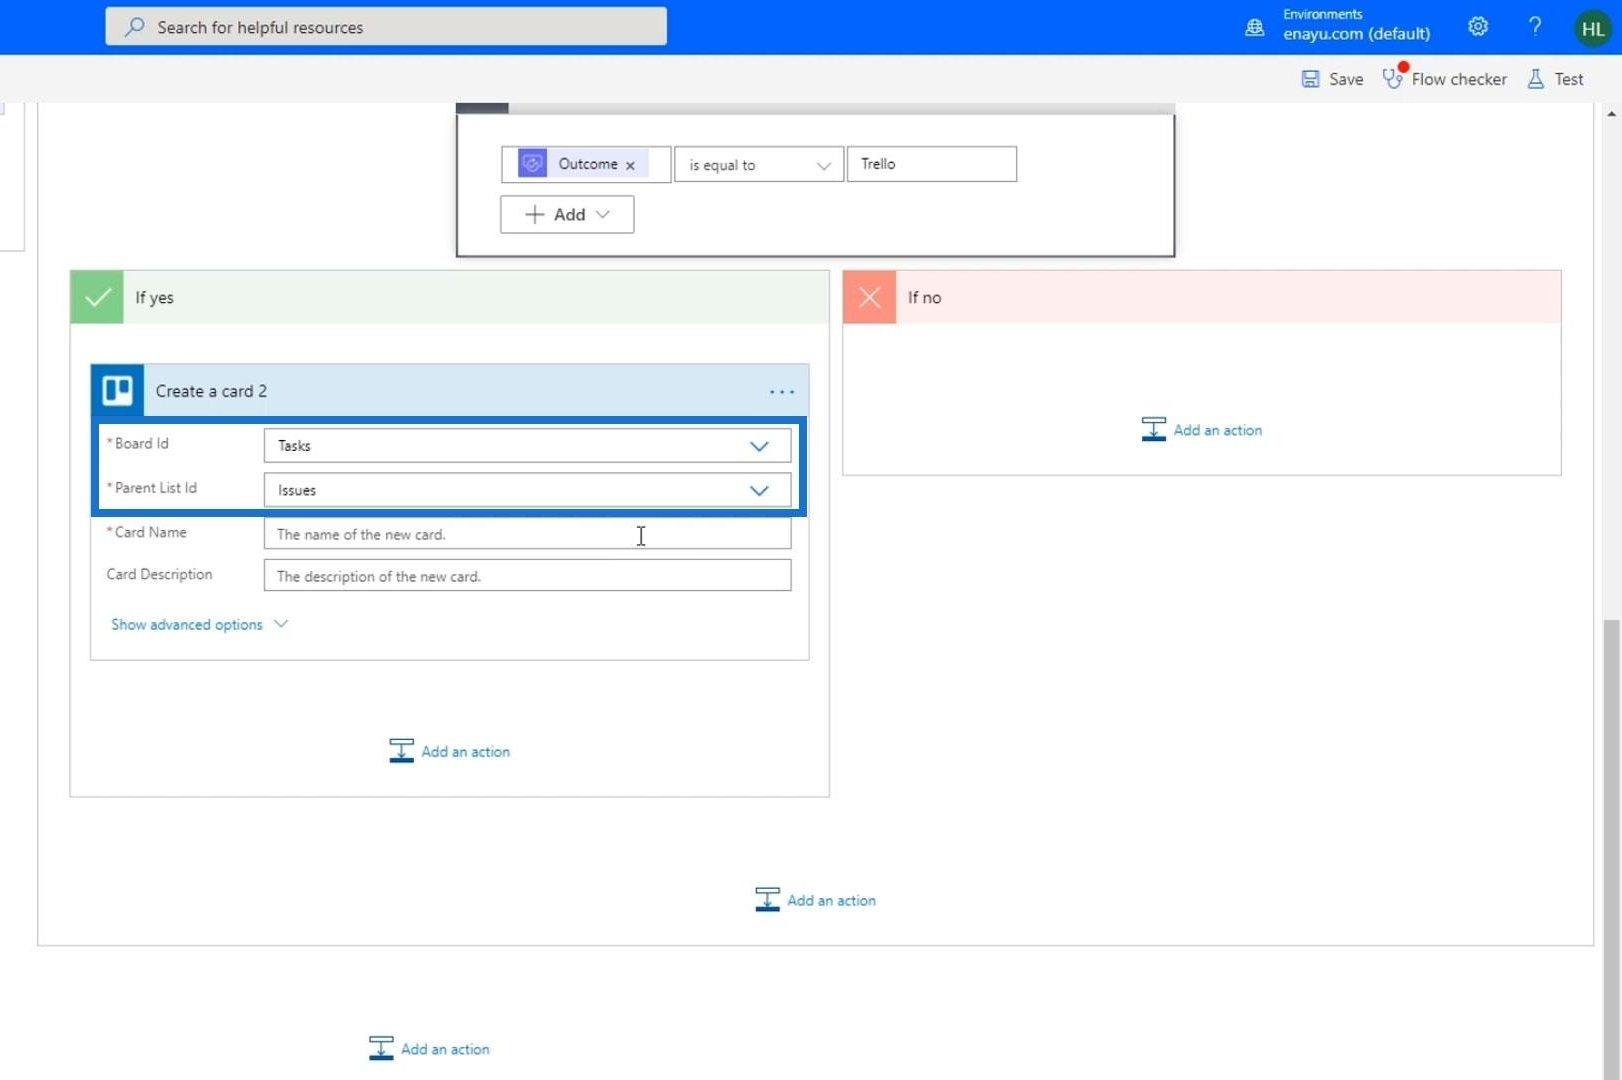The height and width of the screenshot is (1080, 1622).
Task: Click the Trello value field in the condition
Action: (x=932, y=164)
